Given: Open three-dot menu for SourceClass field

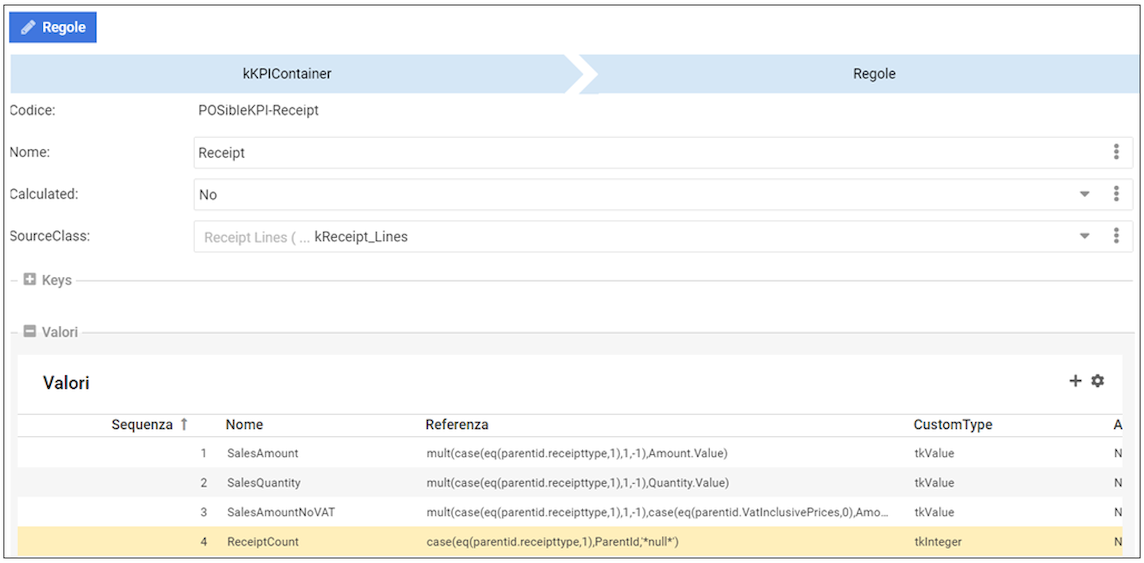Looking at the screenshot, I should (x=1116, y=236).
